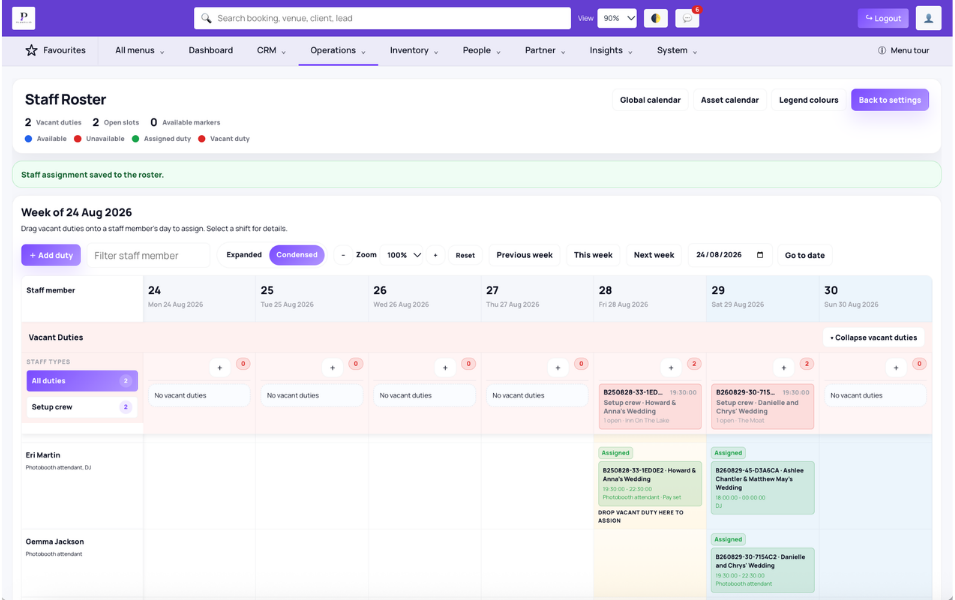Open the Global calendar
This screenshot has height=600, width=955.
(650, 100)
